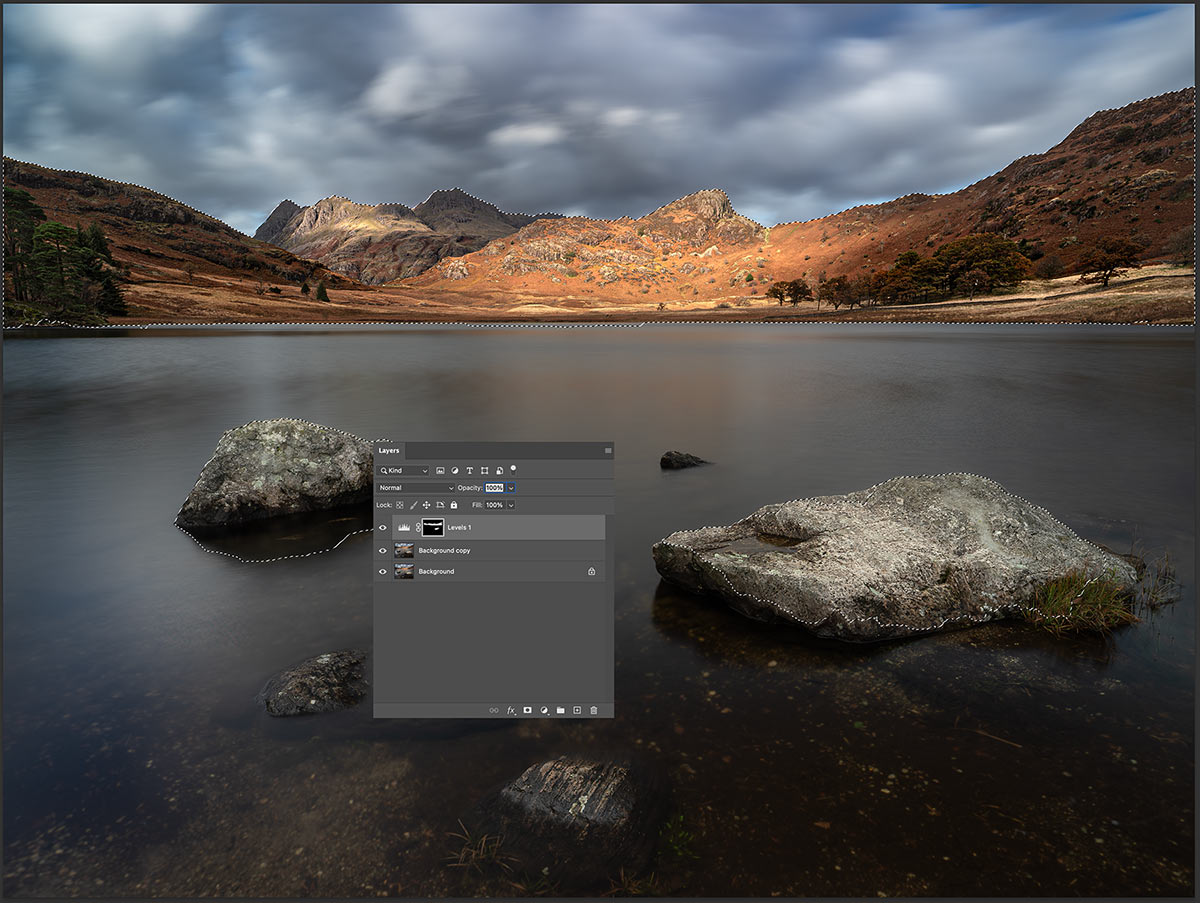Filter layers by type (T) icon
1200x903 pixels.
coord(469,470)
